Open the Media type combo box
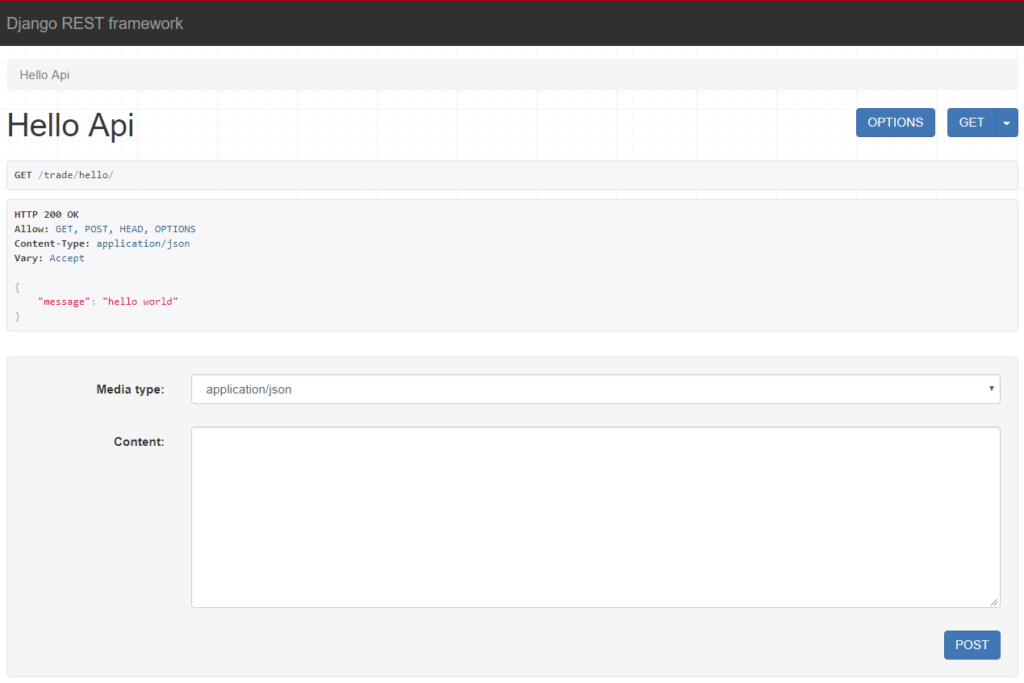 (x=595, y=389)
